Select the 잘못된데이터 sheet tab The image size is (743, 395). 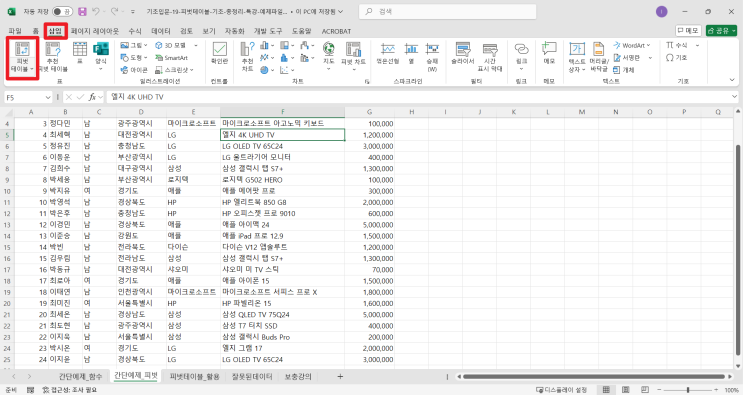pyautogui.click(x=252, y=377)
